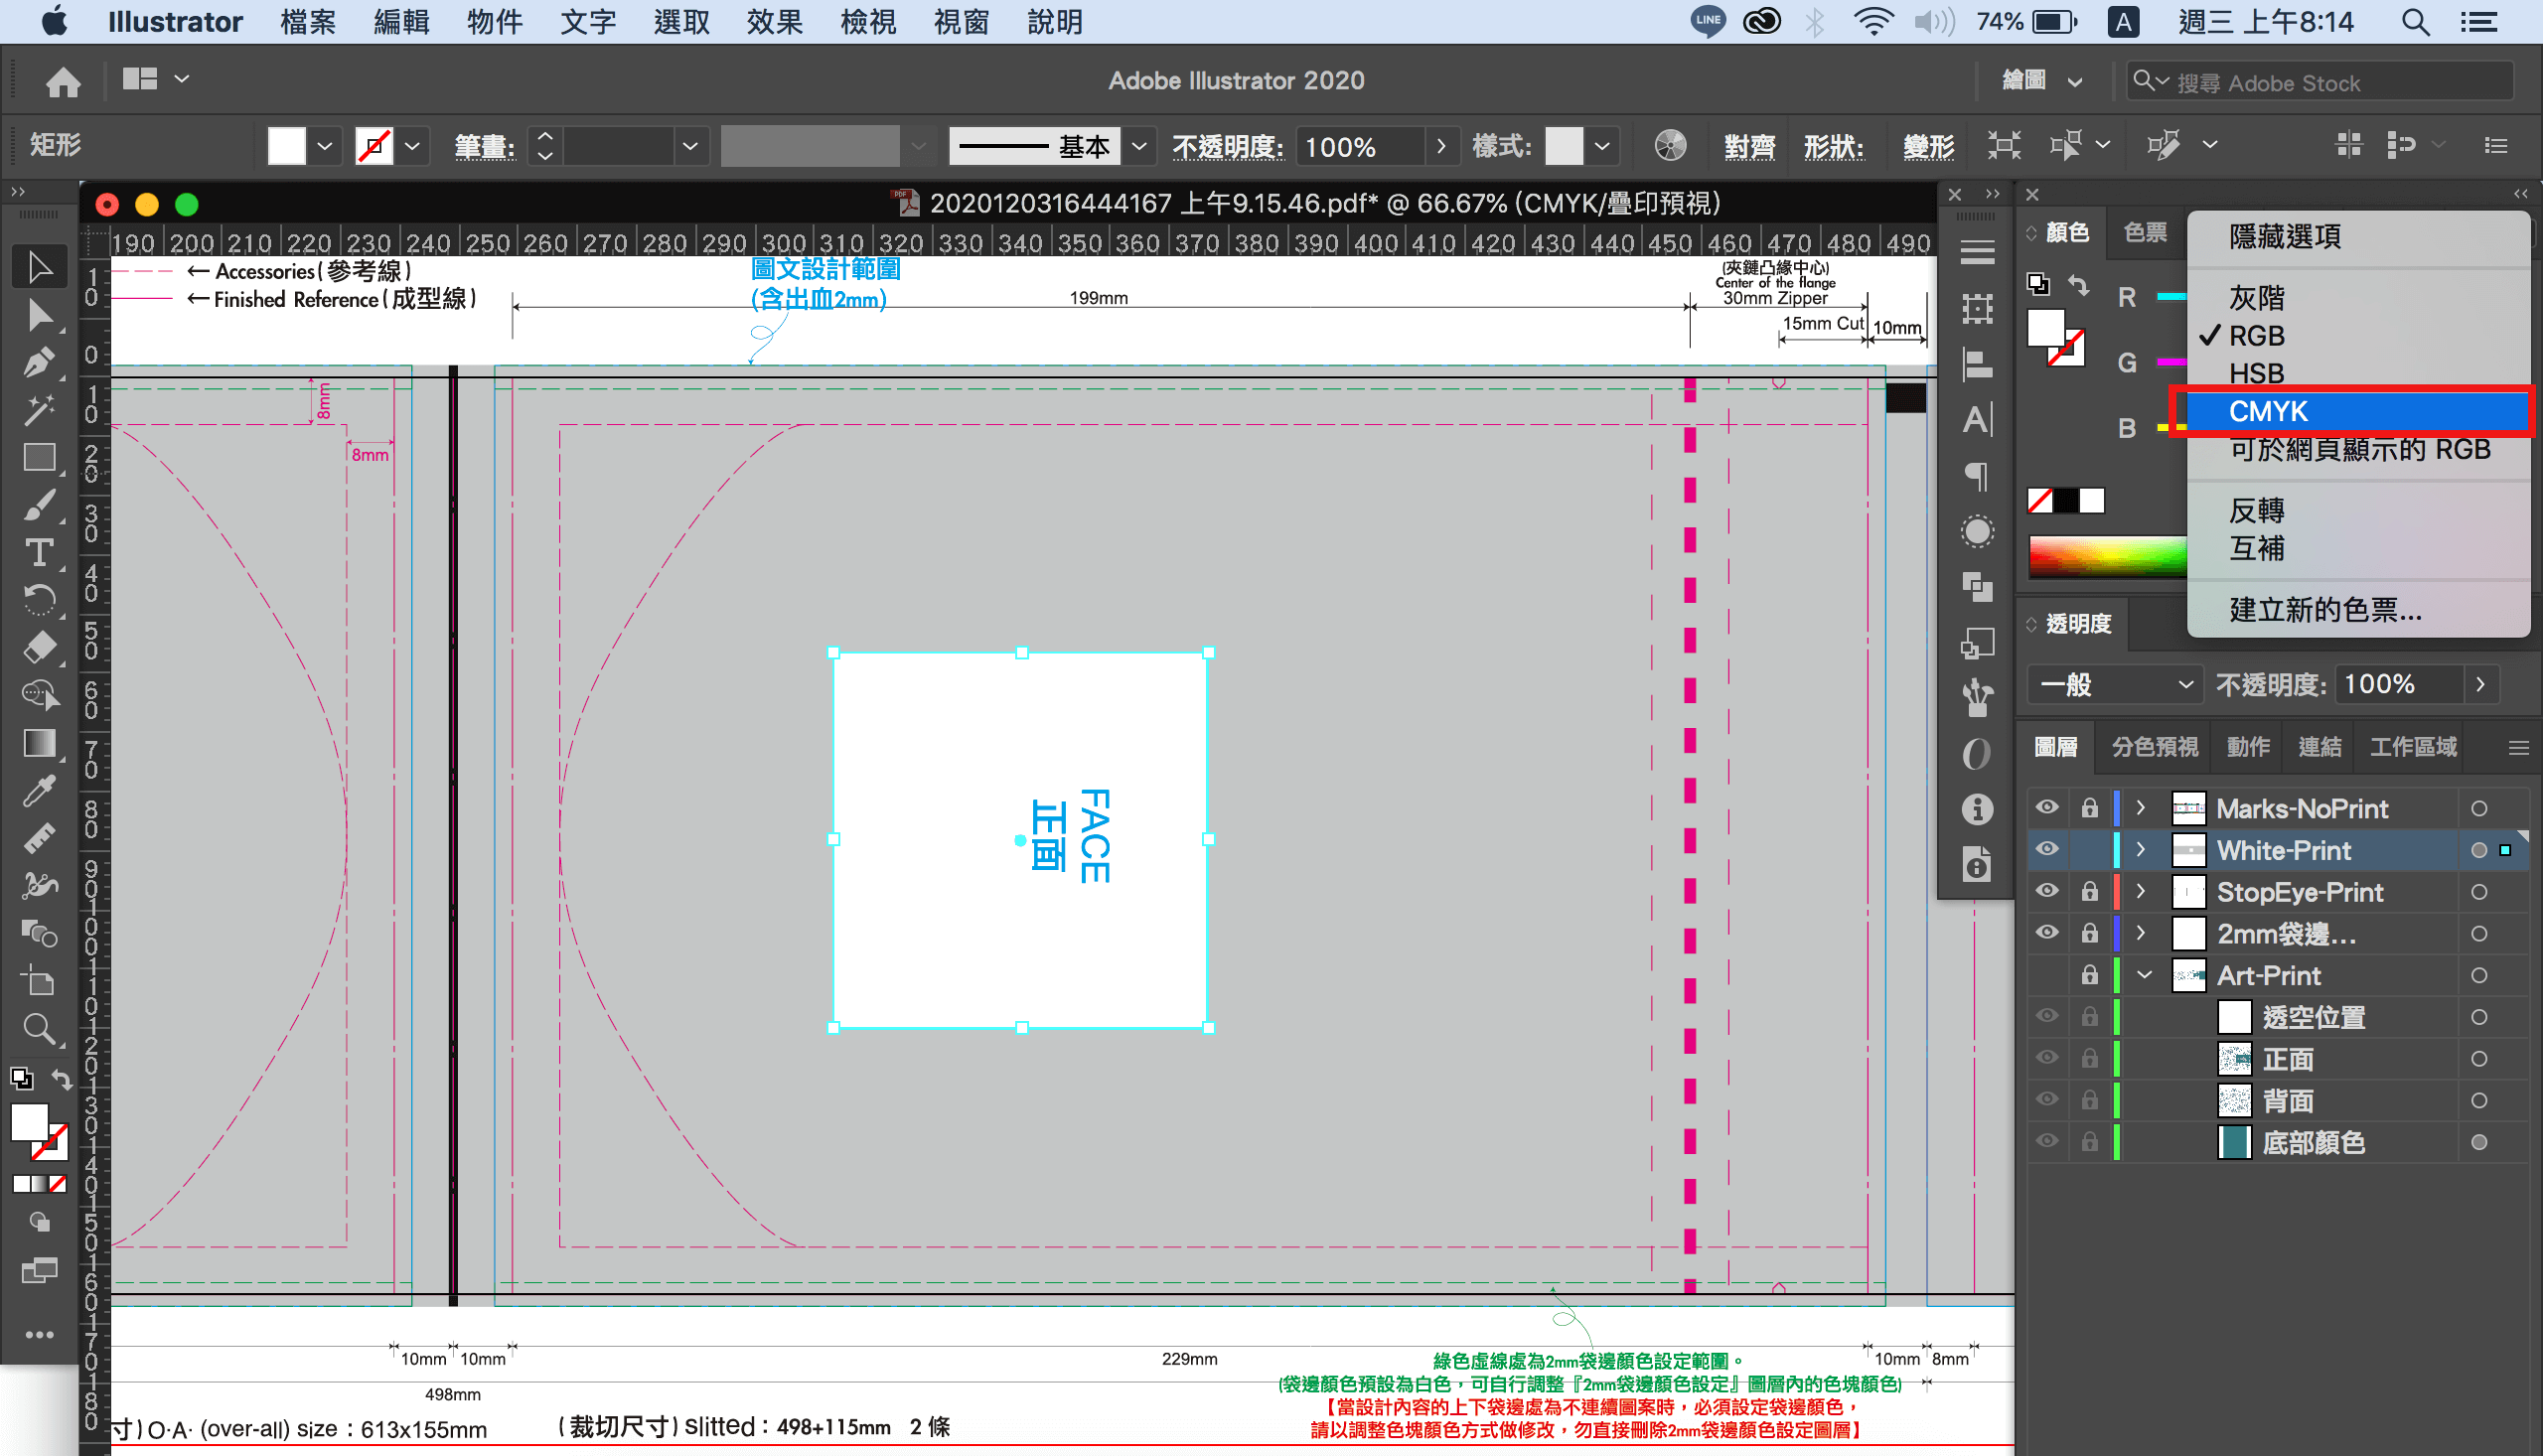2543x1456 pixels.
Task: Click the Home icon in toolbar
Action: tap(63, 81)
